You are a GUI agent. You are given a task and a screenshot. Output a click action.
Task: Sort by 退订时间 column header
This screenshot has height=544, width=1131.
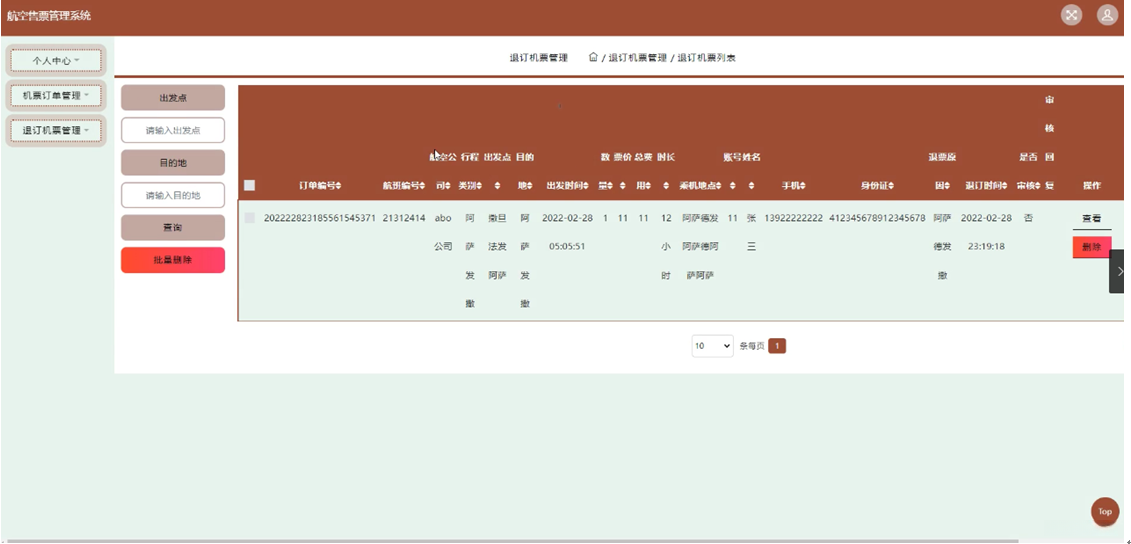coord(986,185)
